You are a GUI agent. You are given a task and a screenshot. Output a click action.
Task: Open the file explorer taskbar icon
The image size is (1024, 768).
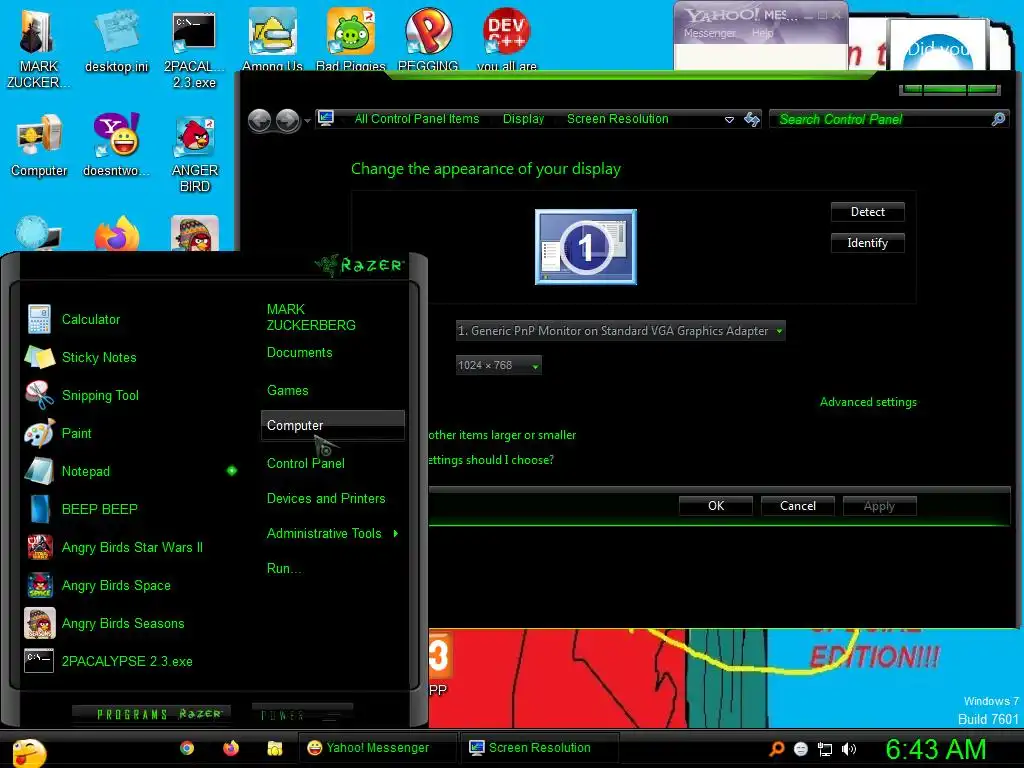(x=274, y=748)
